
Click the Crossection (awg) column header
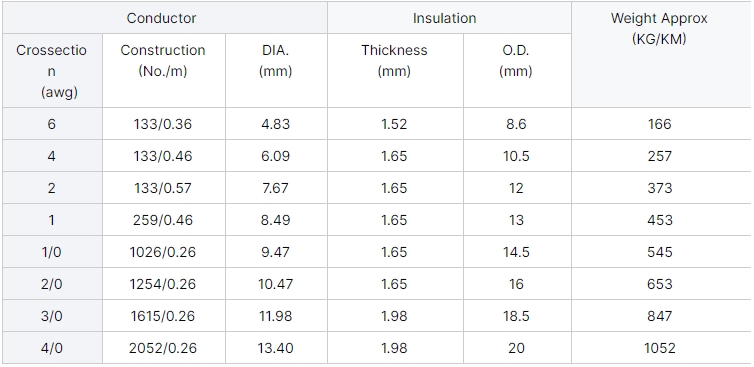coord(51,71)
